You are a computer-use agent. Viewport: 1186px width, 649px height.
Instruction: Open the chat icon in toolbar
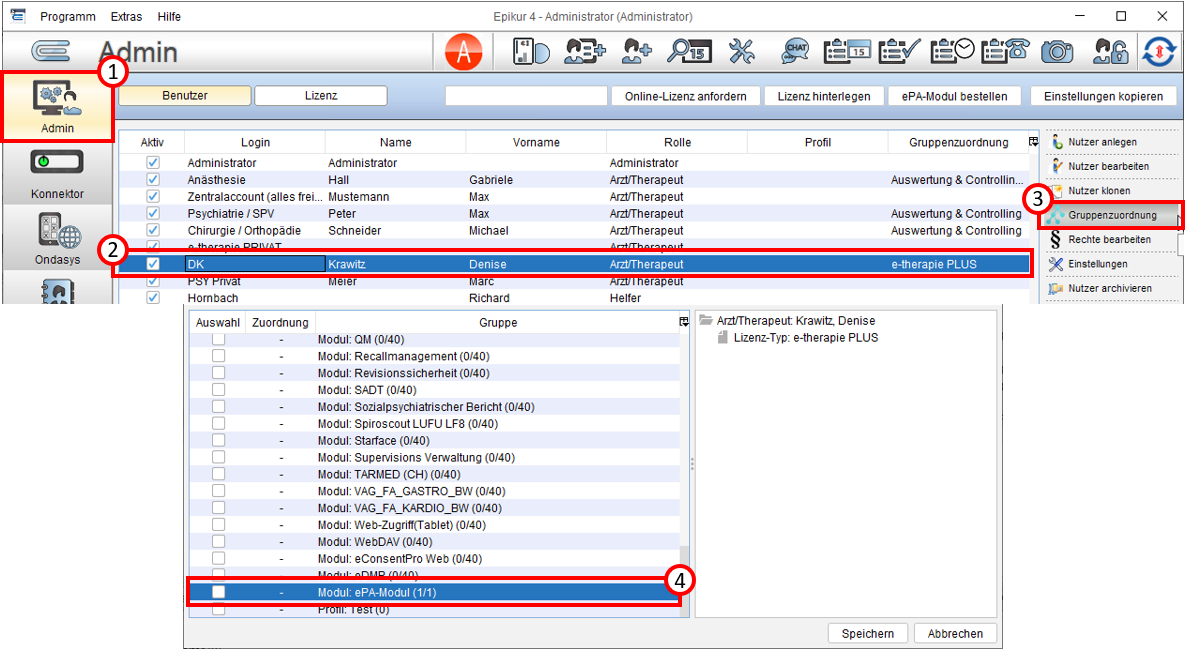click(x=795, y=51)
